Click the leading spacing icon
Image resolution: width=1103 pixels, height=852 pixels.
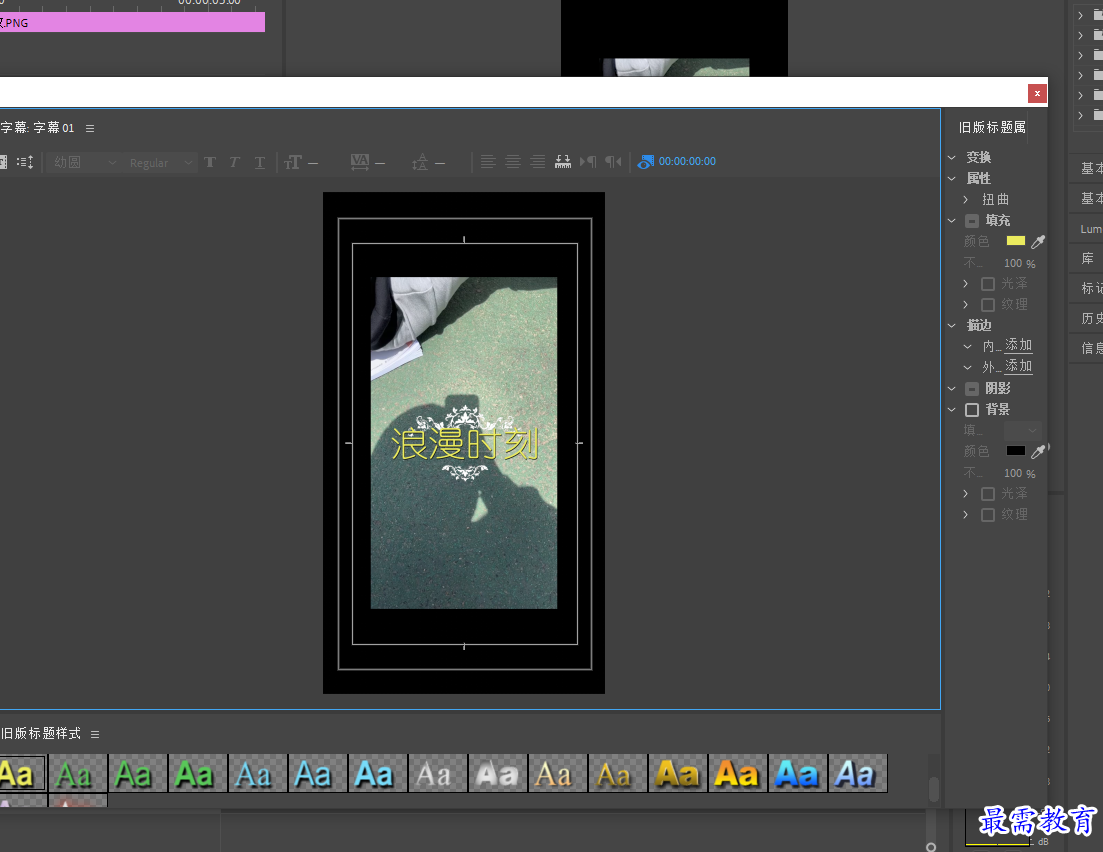coord(420,163)
